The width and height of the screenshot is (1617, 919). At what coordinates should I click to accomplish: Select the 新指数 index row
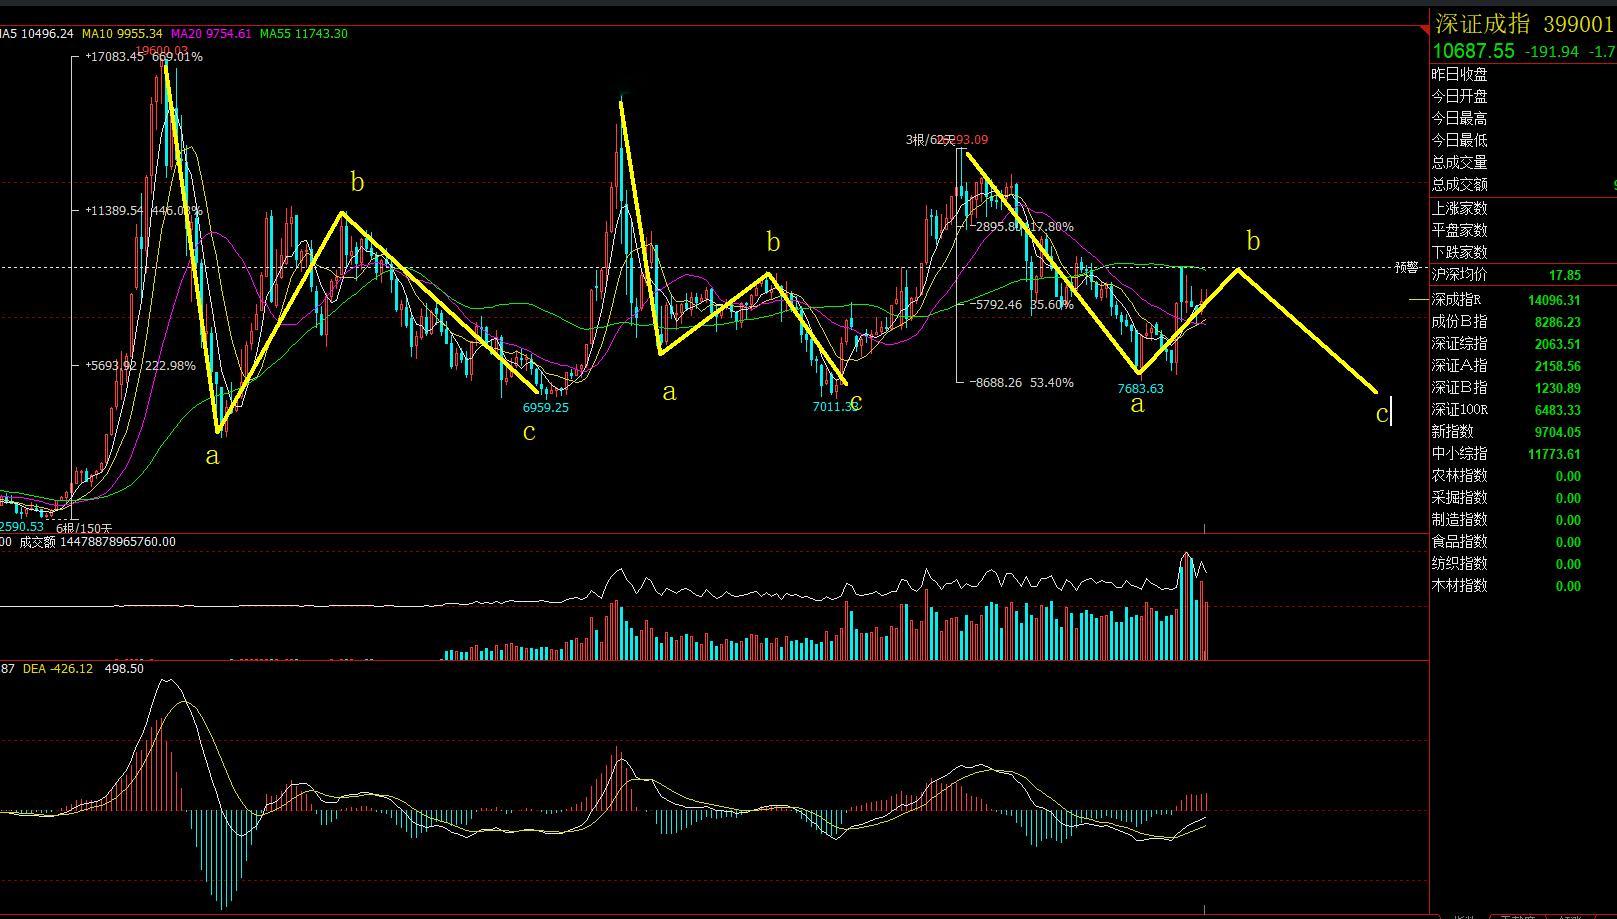1523,432
